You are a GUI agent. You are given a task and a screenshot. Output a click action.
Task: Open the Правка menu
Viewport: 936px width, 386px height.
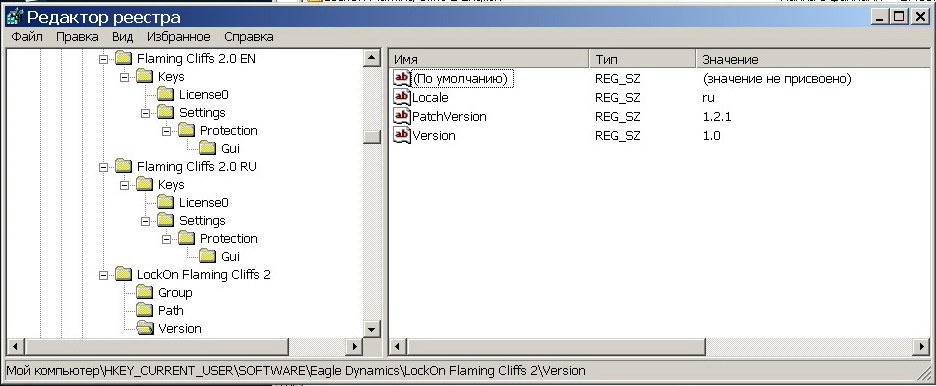click(x=77, y=37)
